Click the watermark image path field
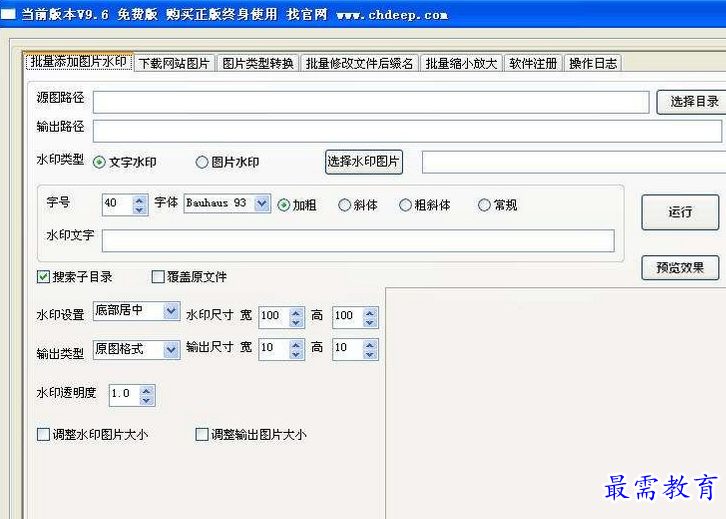This screenshot has height=519, width=726. 574,162
